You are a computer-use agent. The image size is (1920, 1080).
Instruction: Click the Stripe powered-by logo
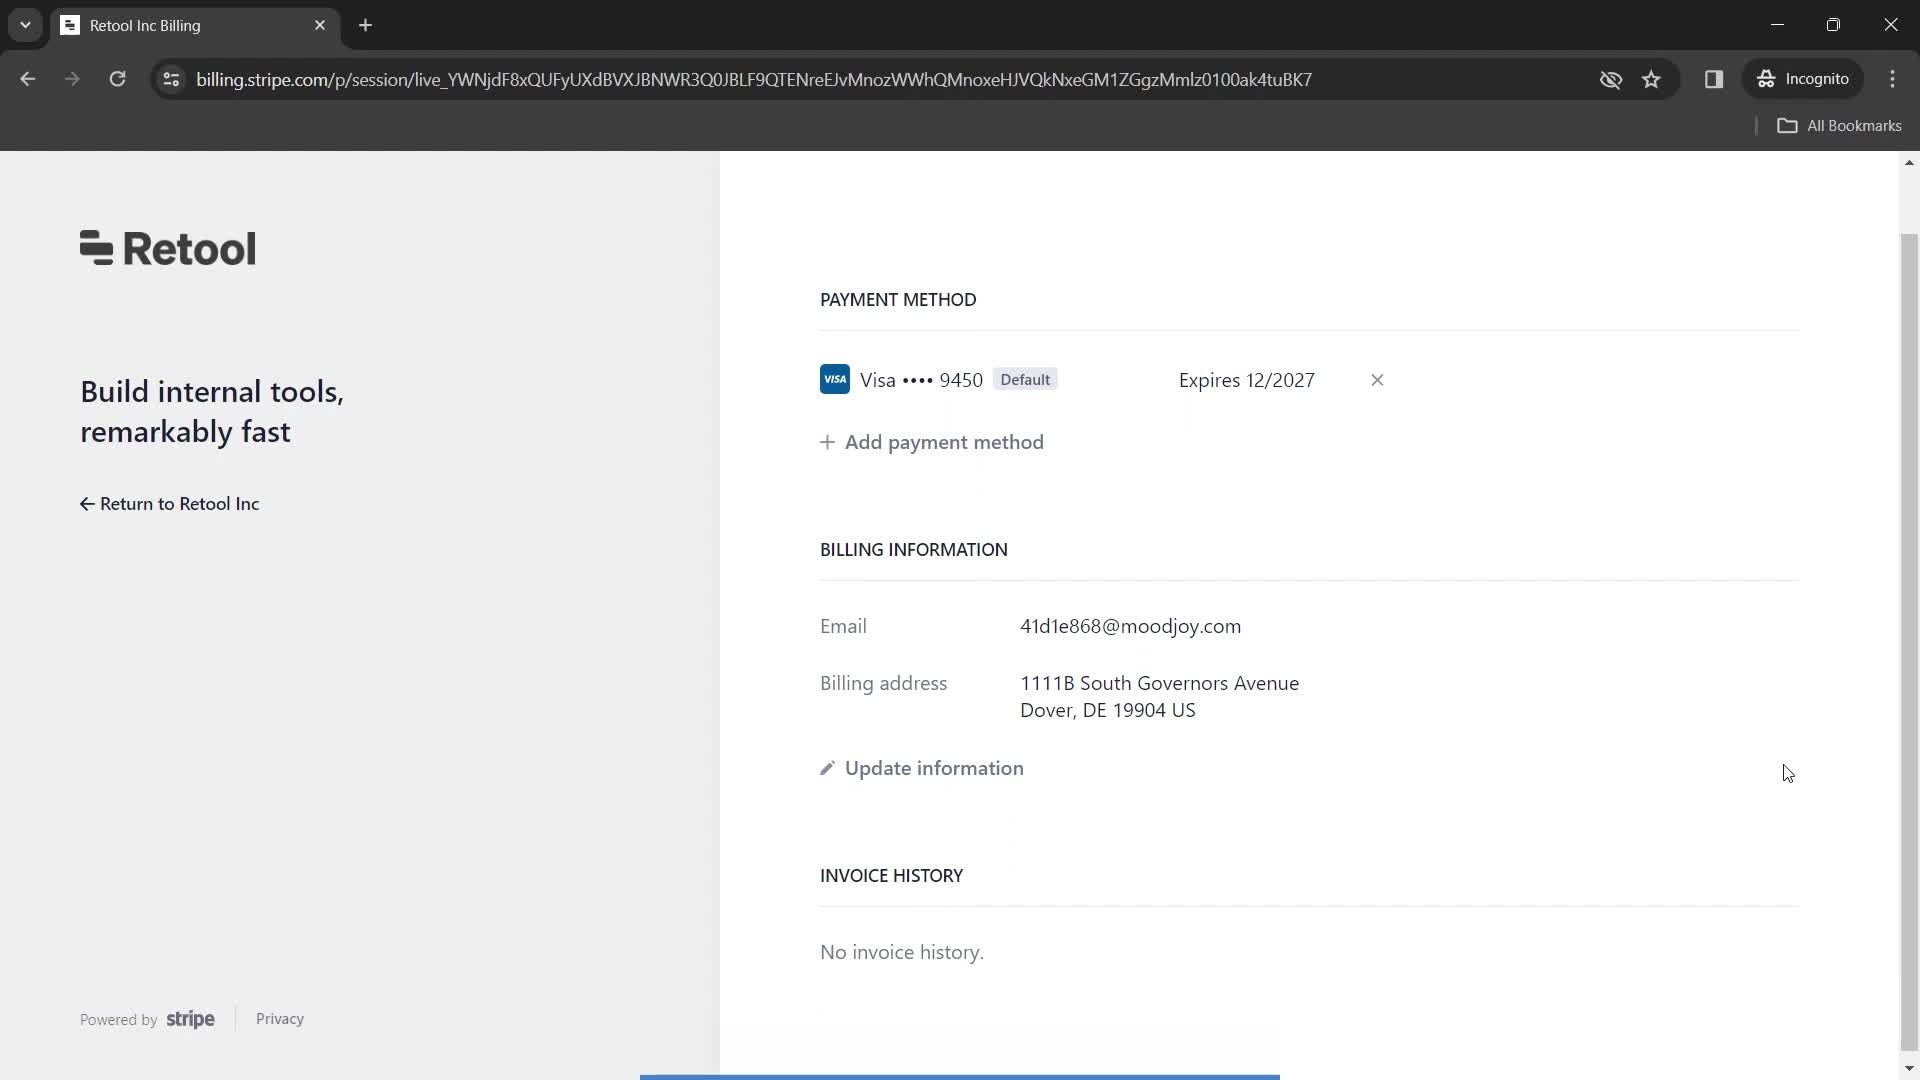190,1018
